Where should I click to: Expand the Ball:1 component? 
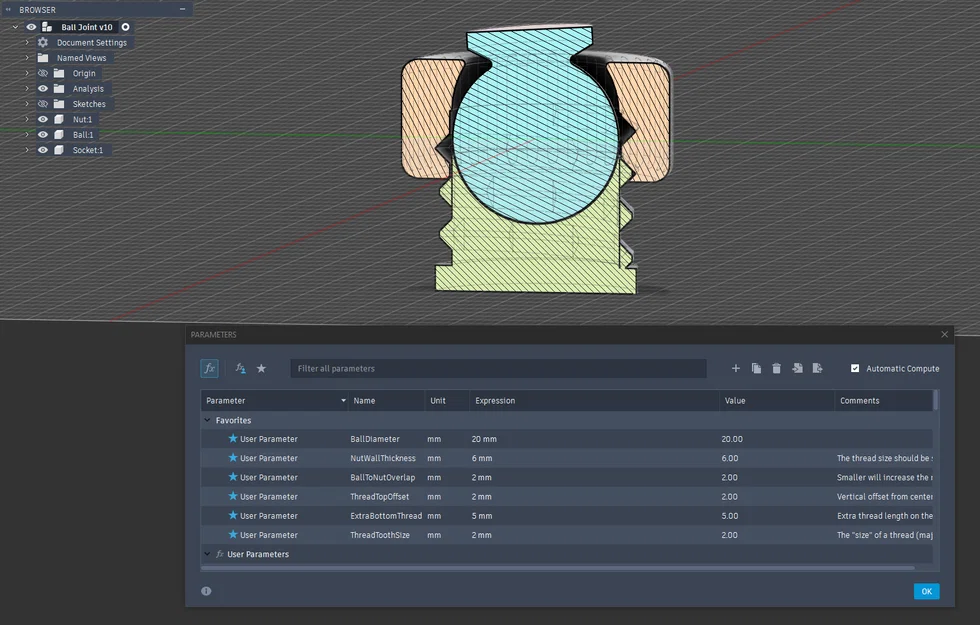point(27,134)
